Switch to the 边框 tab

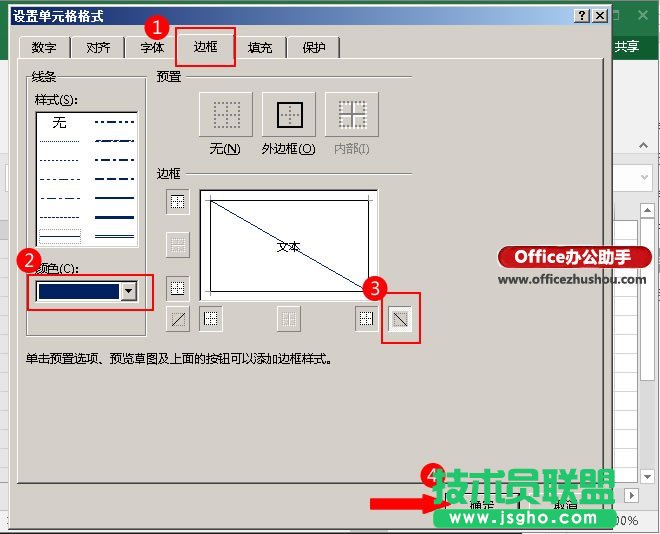[205, 46]
